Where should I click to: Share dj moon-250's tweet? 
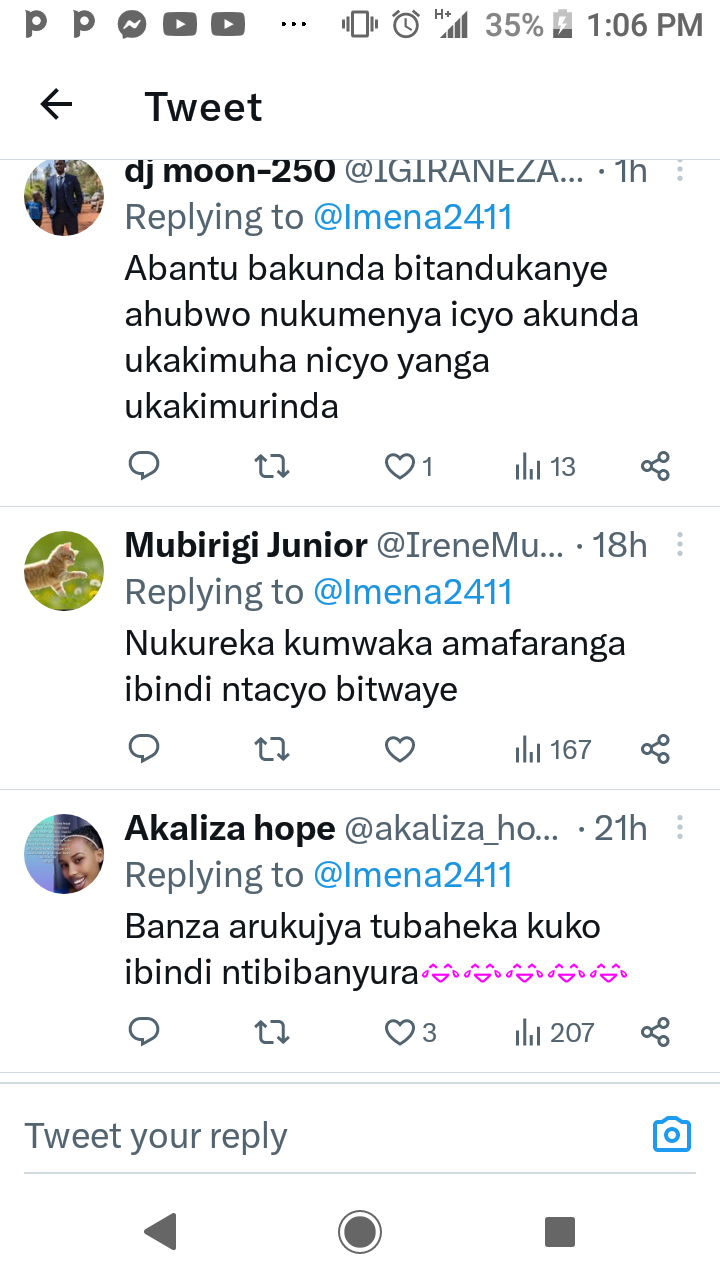point(655,466)
